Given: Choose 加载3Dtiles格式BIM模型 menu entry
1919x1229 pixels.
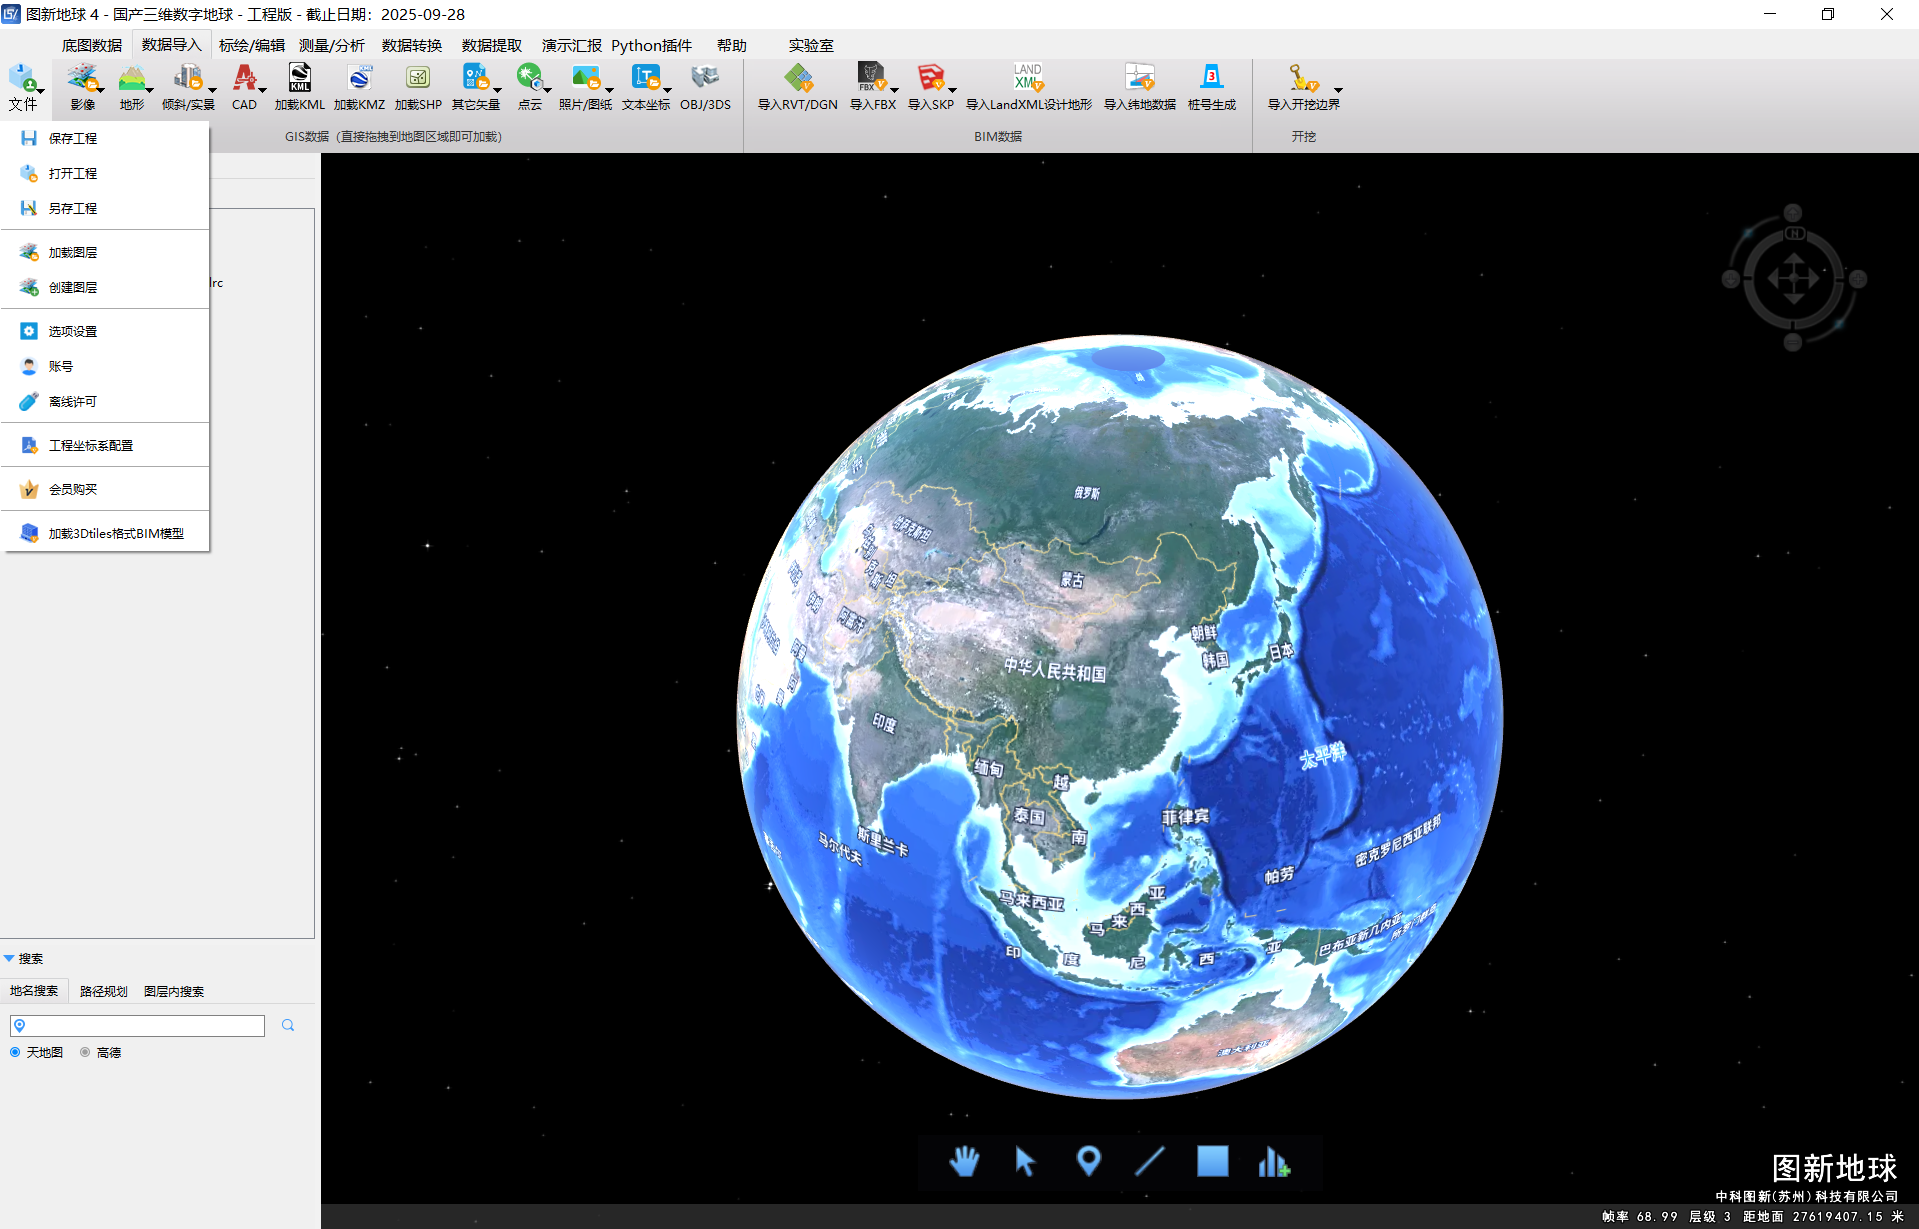Looking at the screenshot, I should [105, 533].
